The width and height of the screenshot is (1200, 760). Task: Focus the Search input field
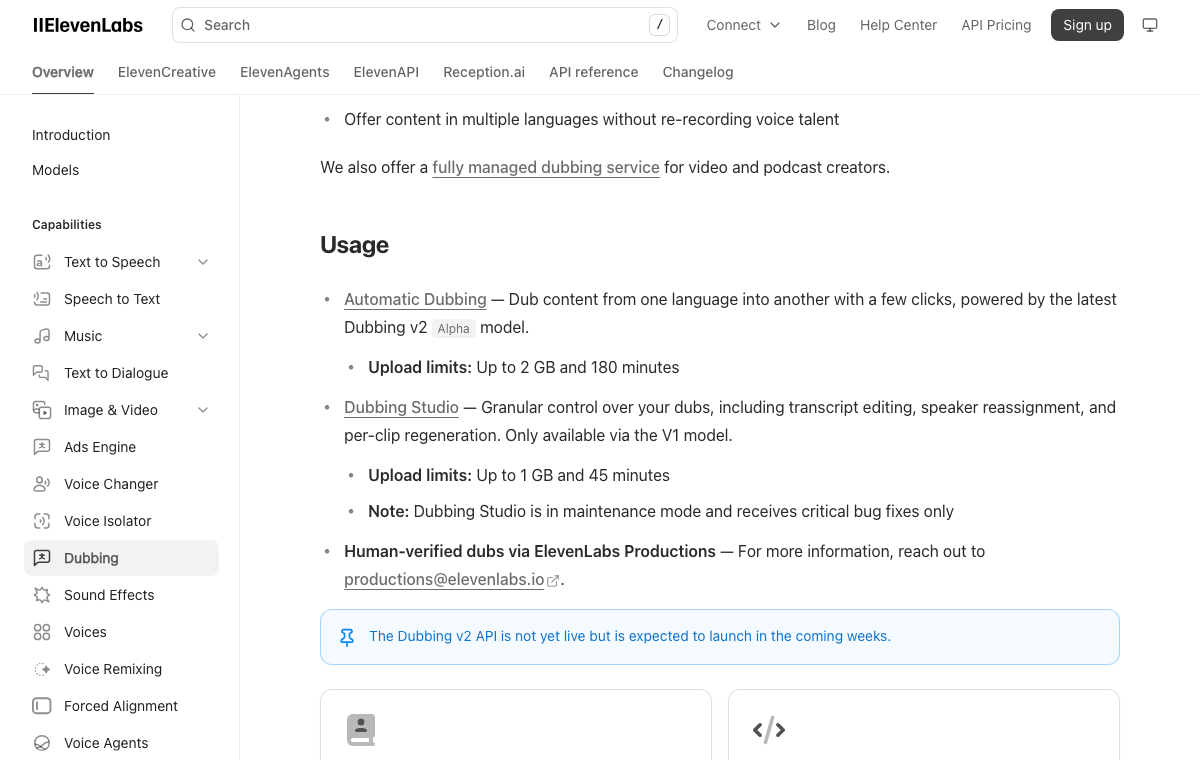pos(425,25)
